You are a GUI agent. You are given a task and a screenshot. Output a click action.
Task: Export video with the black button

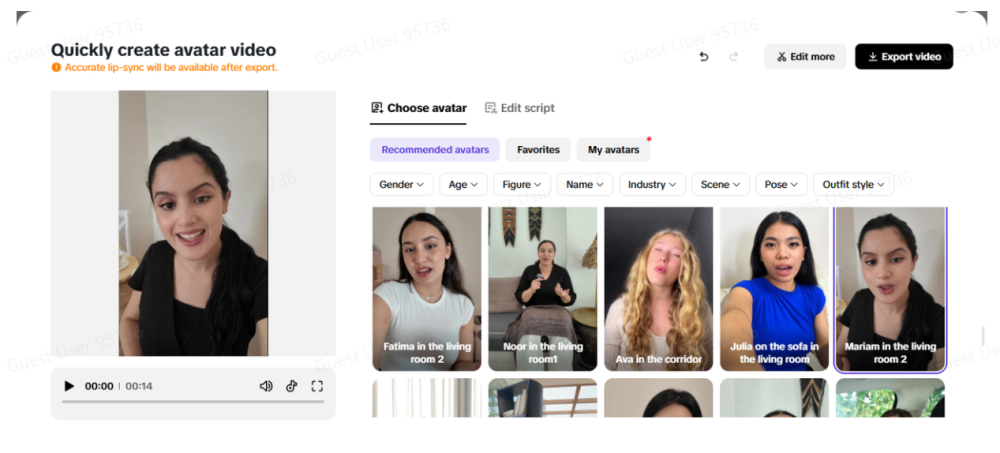tap(904, 57)
